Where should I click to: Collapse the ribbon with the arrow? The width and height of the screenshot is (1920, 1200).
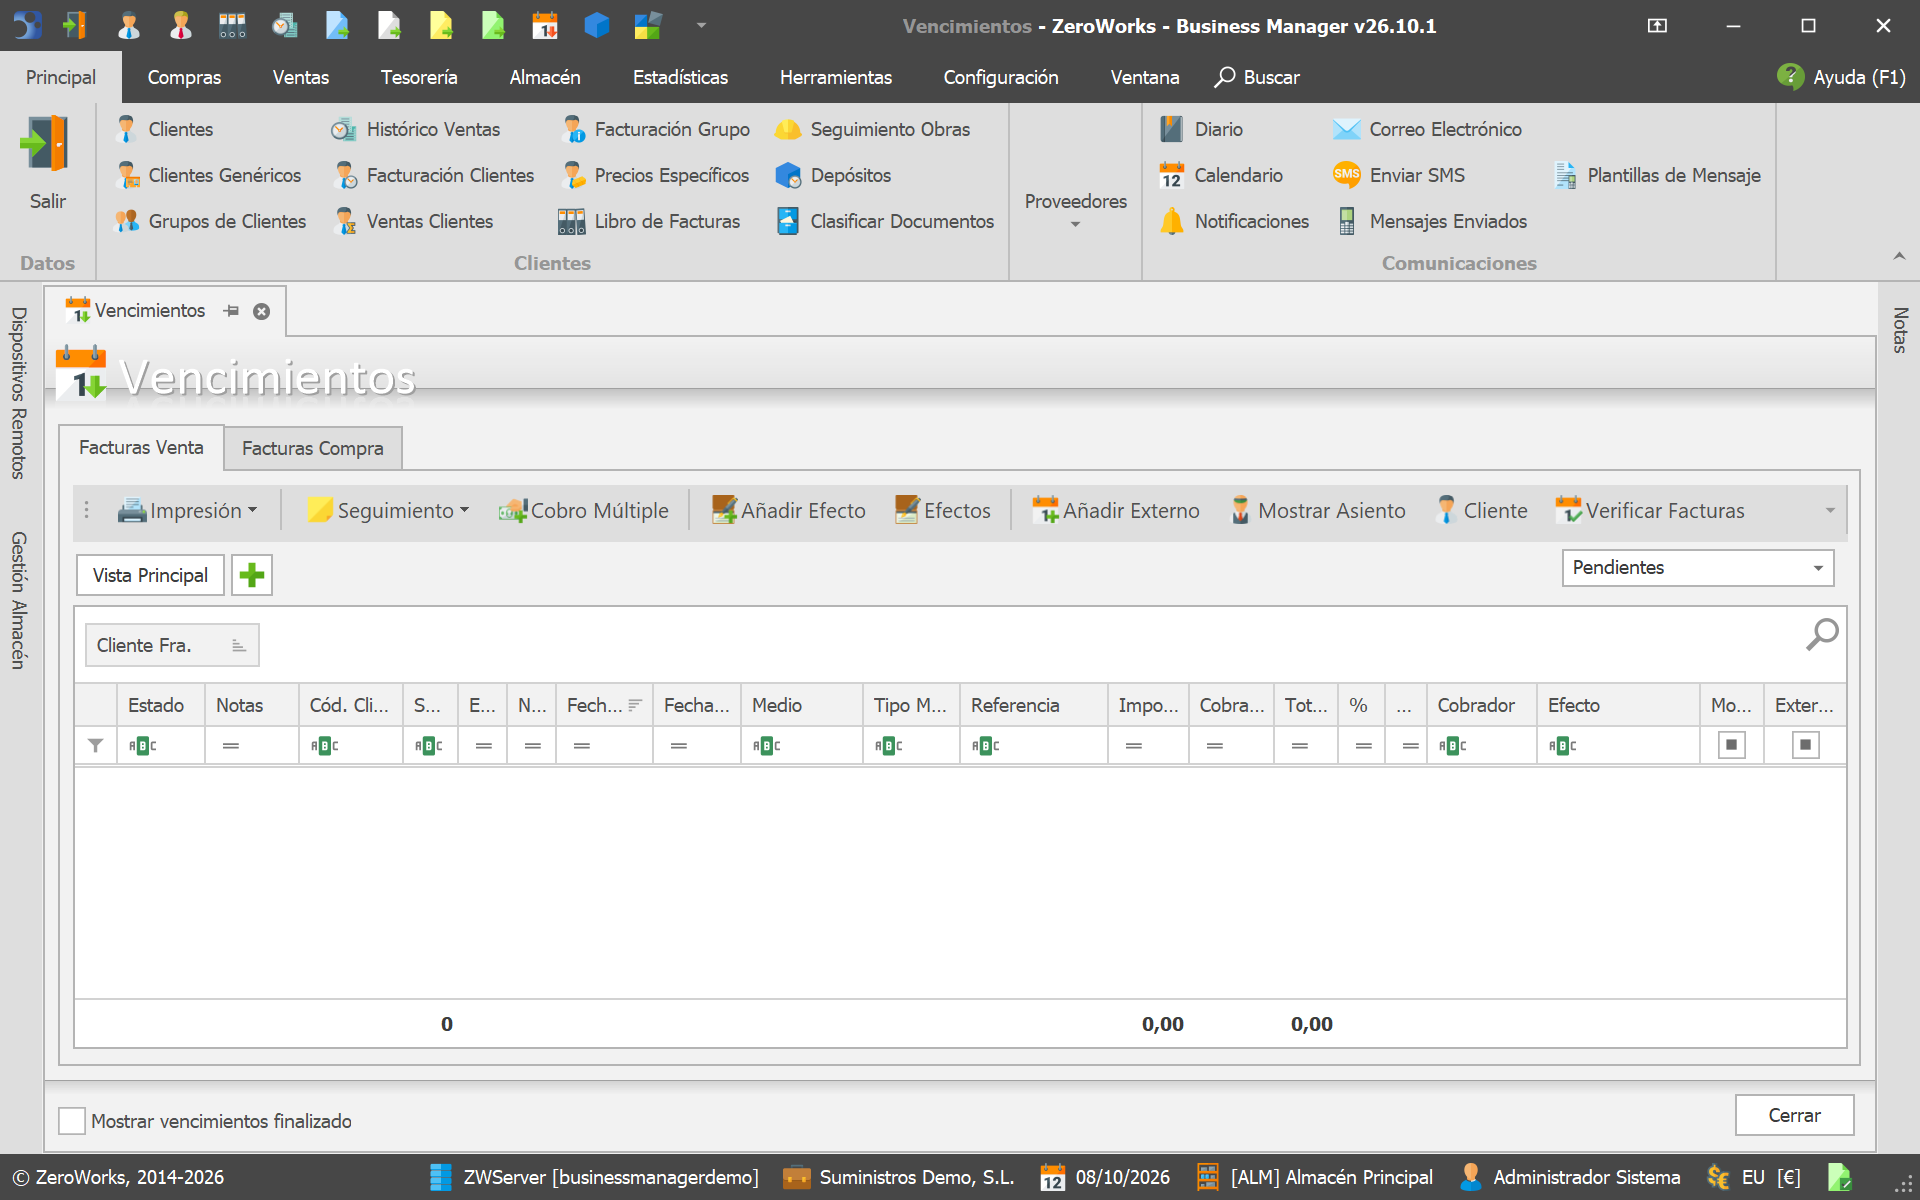1898,257
